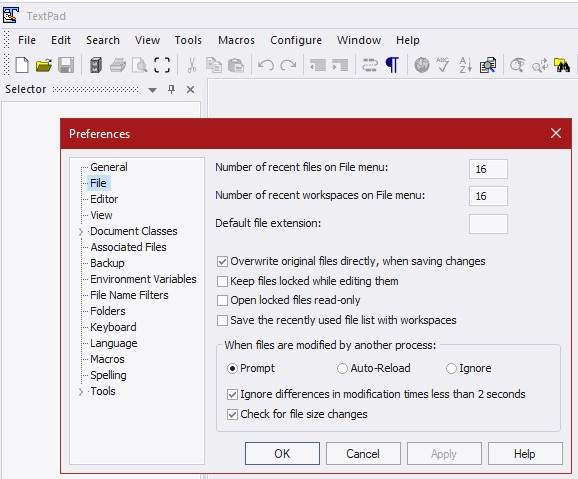The image size is (578, 479).
Task: Click the A-Z Sort icon
Action: (x=465, y=65)
